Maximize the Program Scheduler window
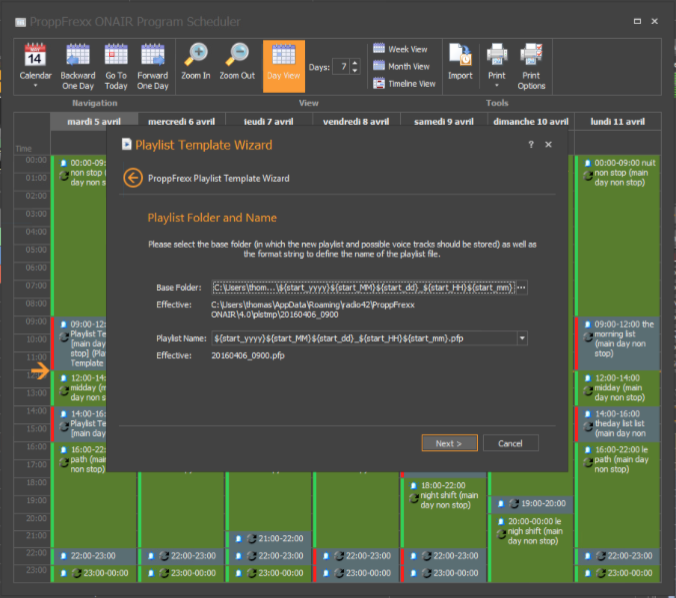 click(637, 21)
